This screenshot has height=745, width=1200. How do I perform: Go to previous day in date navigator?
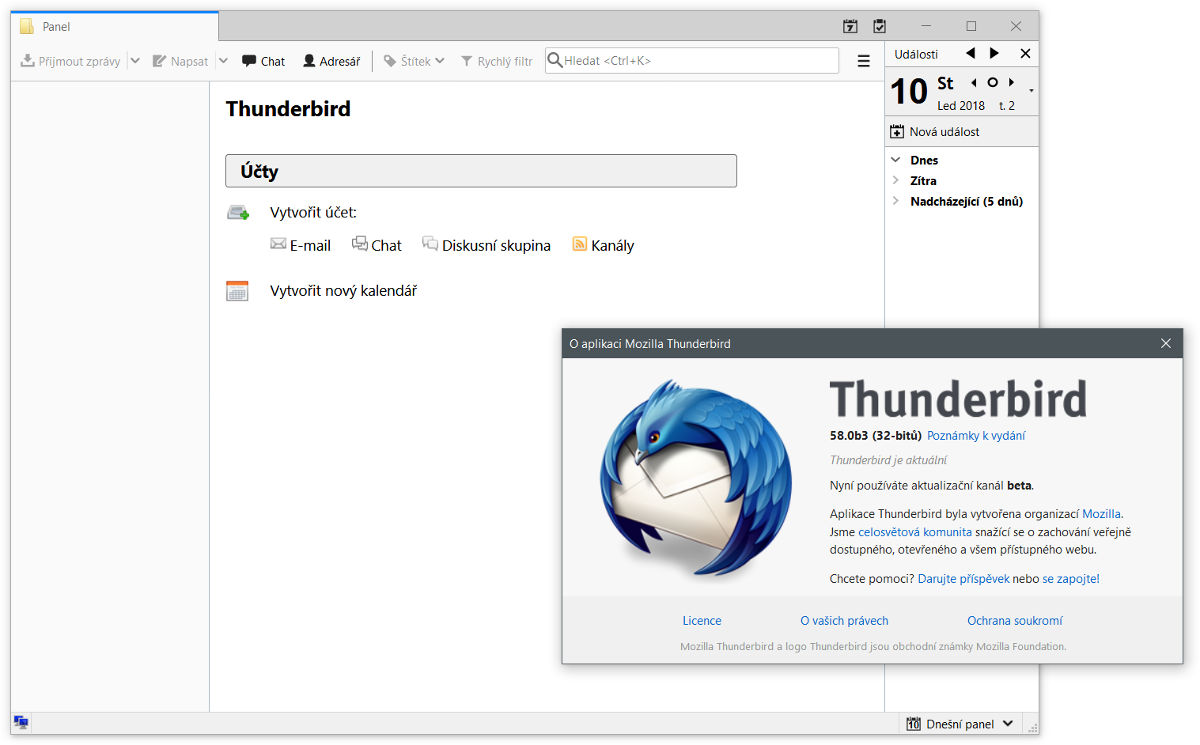tap(974, 83)
